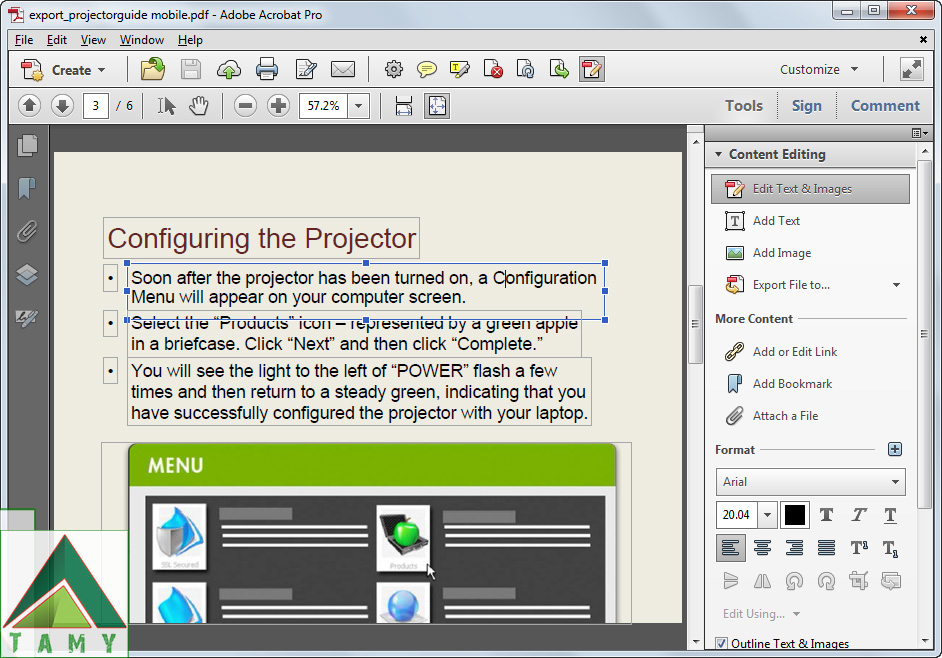The height and width of the screenshot is (658, 942).
Task: Open the Page Thumbnails panel icon
Action: point(28,145)
